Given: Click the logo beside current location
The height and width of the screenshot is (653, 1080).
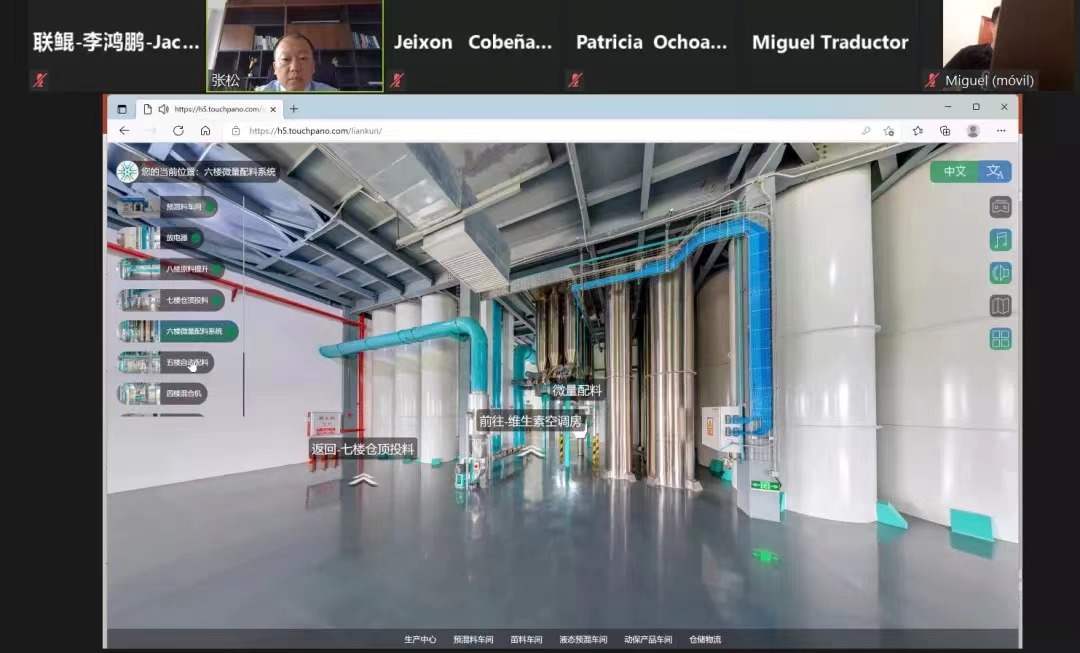Looking at the screenshot, I should click(x=127, y=172).
